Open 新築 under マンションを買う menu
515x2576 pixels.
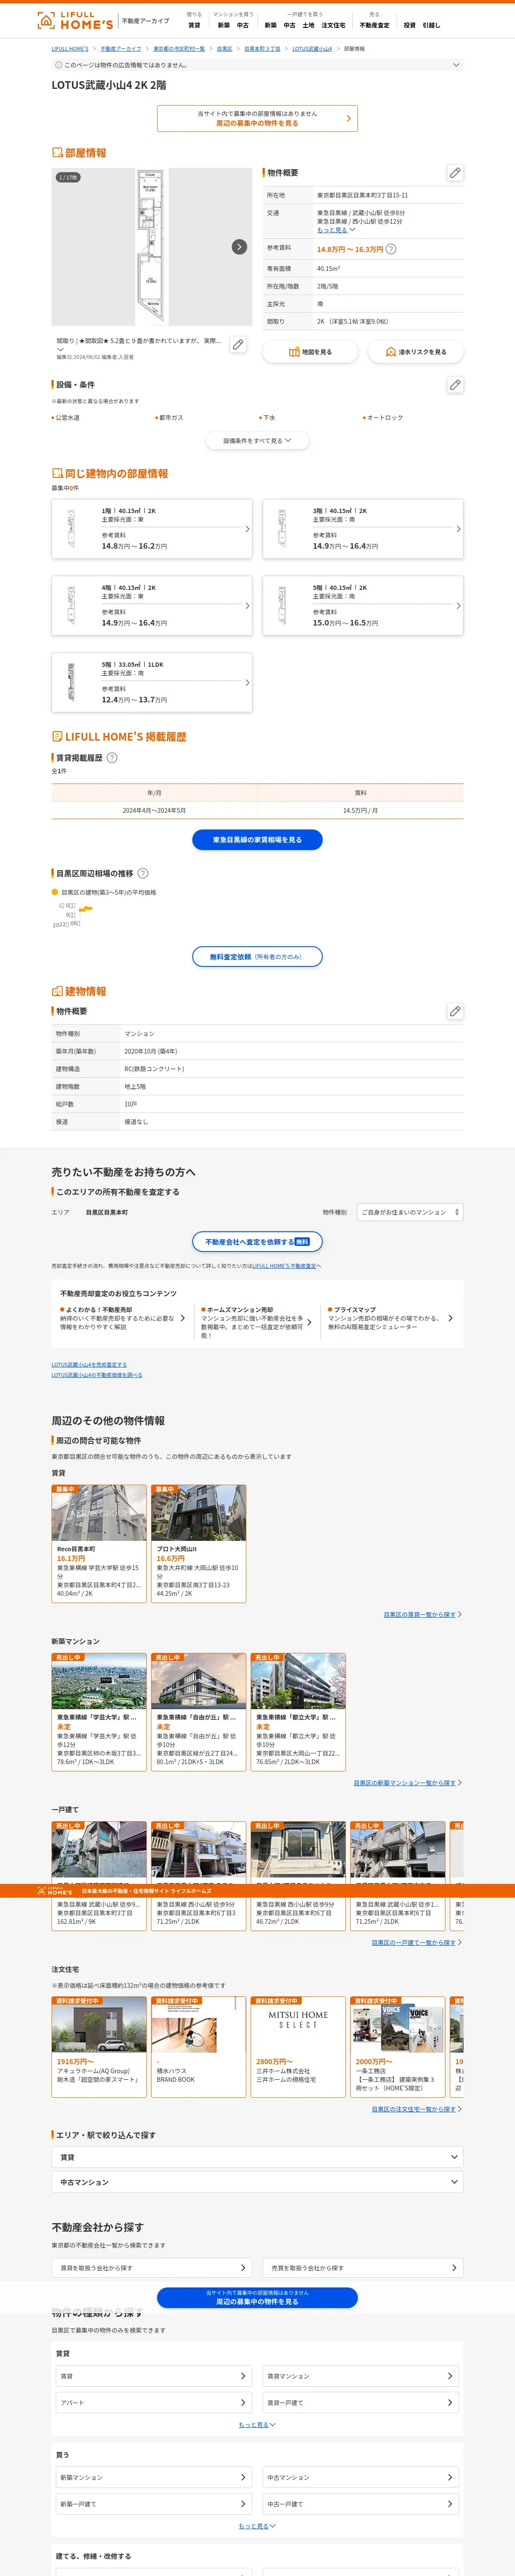(224, 25)
